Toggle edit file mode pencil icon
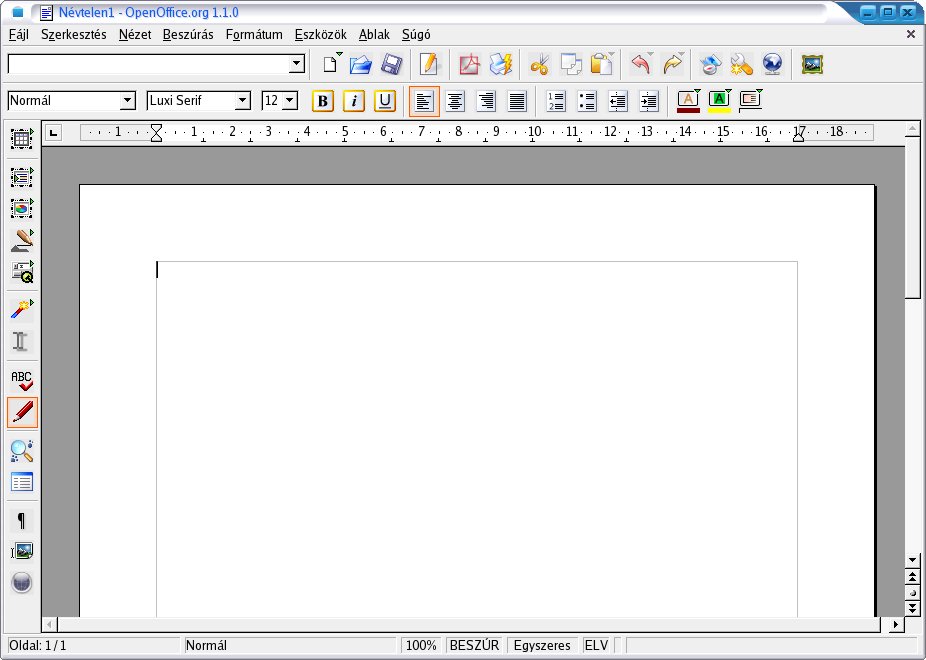The height and width of the screenshot is (660, 926). (429, 64)
